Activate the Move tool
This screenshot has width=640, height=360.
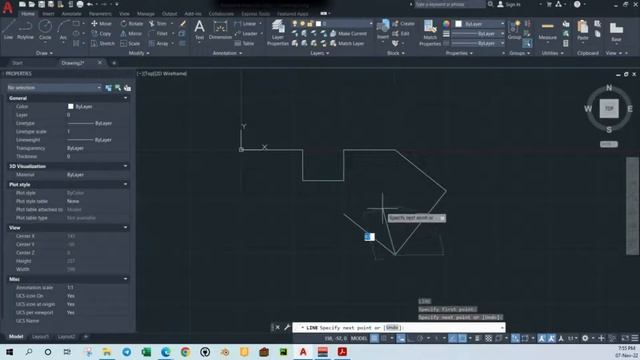(x=101, y=24)
